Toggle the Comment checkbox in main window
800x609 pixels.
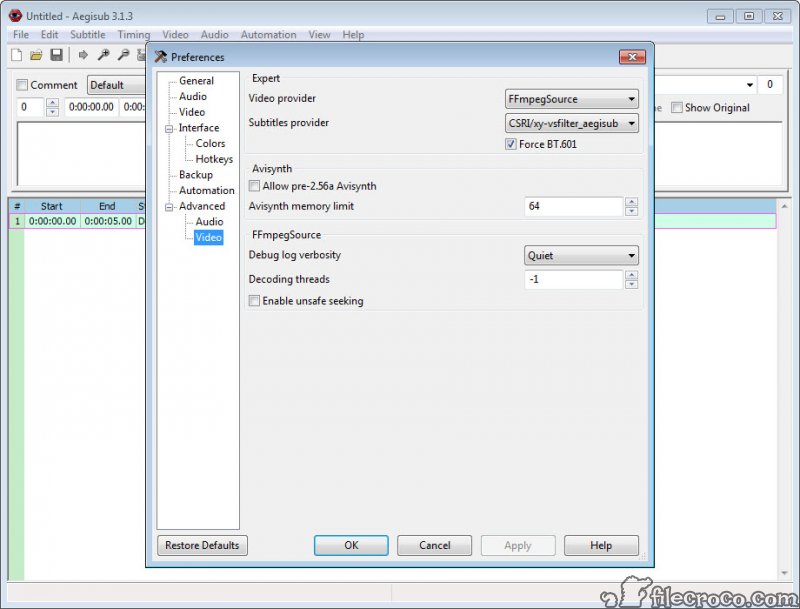point(22,85)
